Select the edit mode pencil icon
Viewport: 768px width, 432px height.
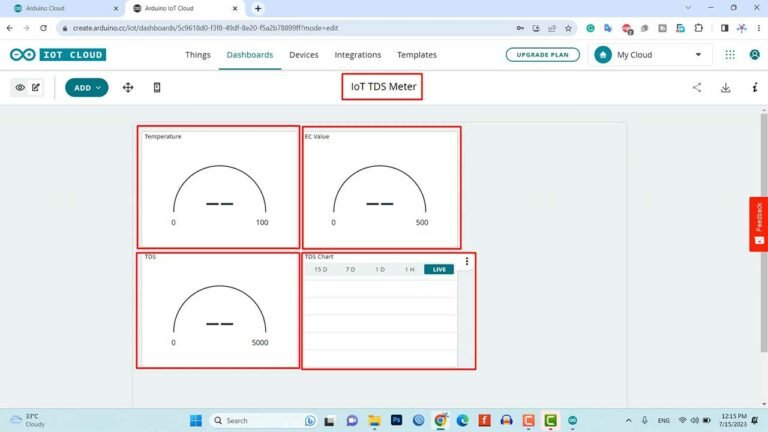point(36,88)
